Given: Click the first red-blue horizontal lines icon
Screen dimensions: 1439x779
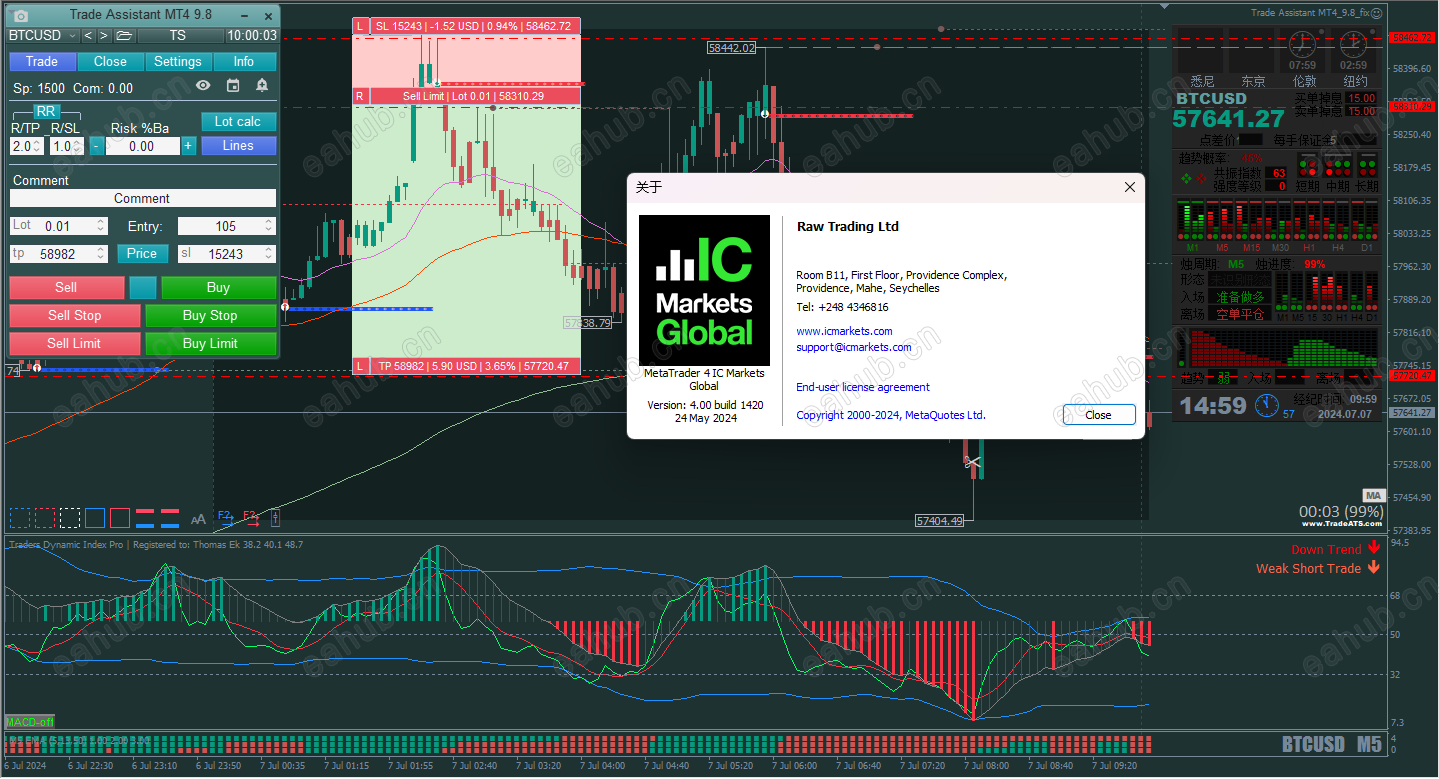Looking at the screenshot, I should 145,518.
